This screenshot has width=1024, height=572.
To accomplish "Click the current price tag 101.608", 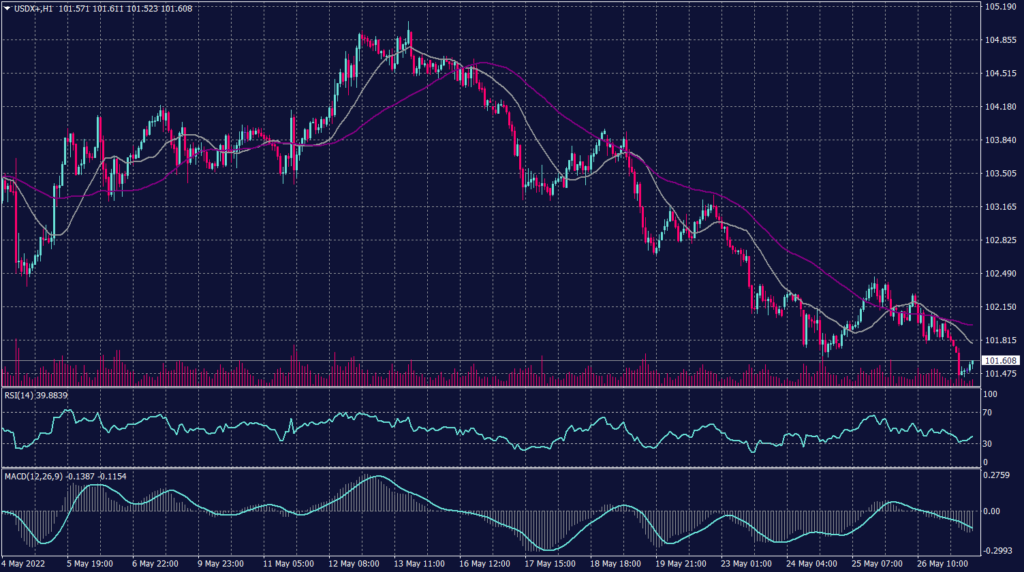I will [1000, 360].
